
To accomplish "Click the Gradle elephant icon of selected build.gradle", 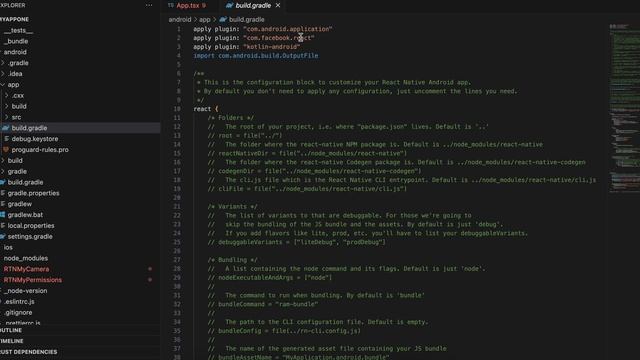I will tap(6, 128).
